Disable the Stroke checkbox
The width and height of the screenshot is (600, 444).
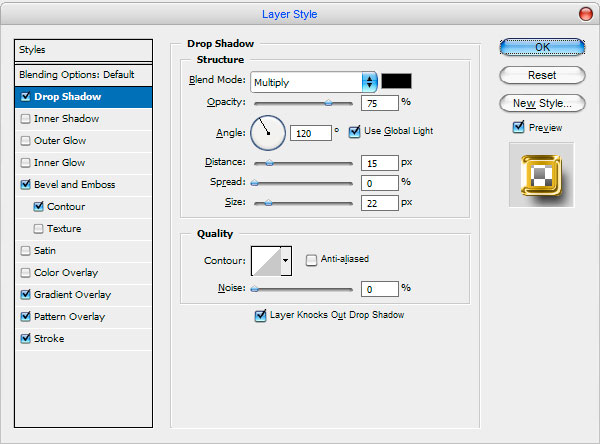(x=26, y=338)
